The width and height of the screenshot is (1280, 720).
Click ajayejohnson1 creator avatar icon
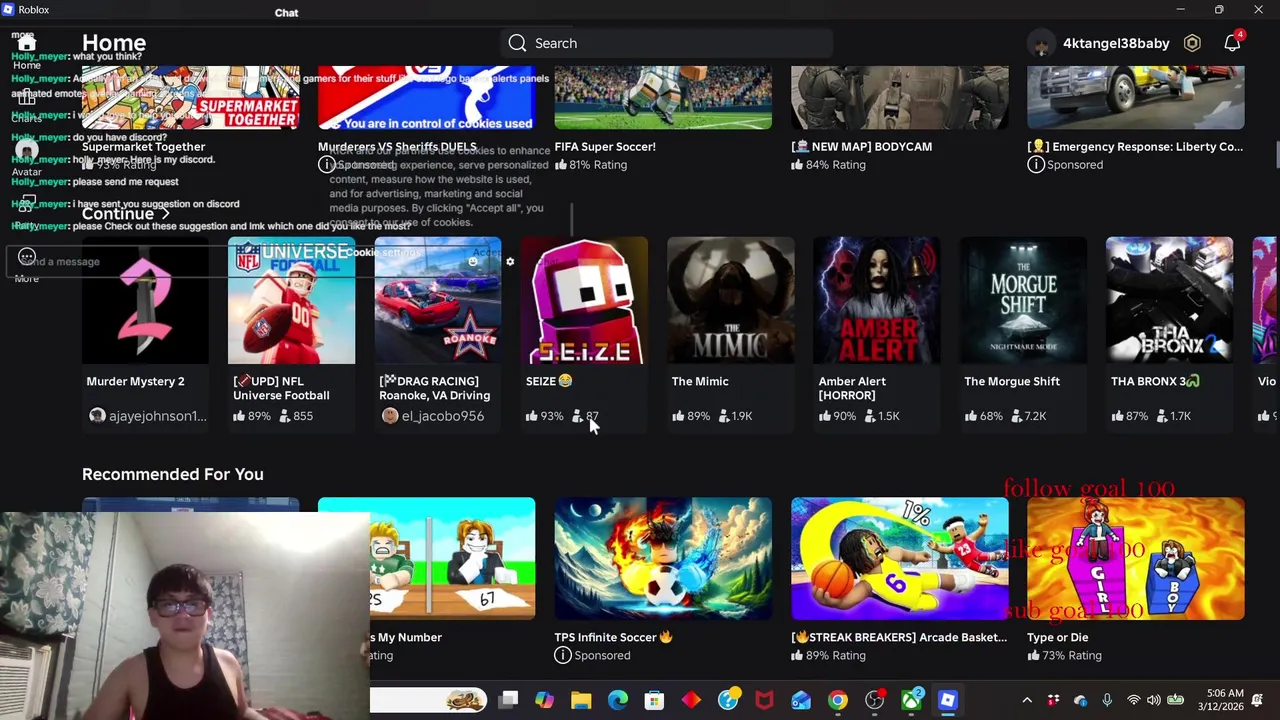[x=97, y=416]
